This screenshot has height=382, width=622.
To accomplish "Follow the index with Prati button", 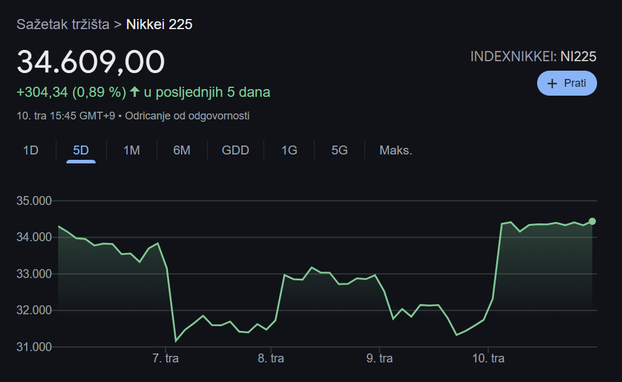I will click(x=567, y=83).
